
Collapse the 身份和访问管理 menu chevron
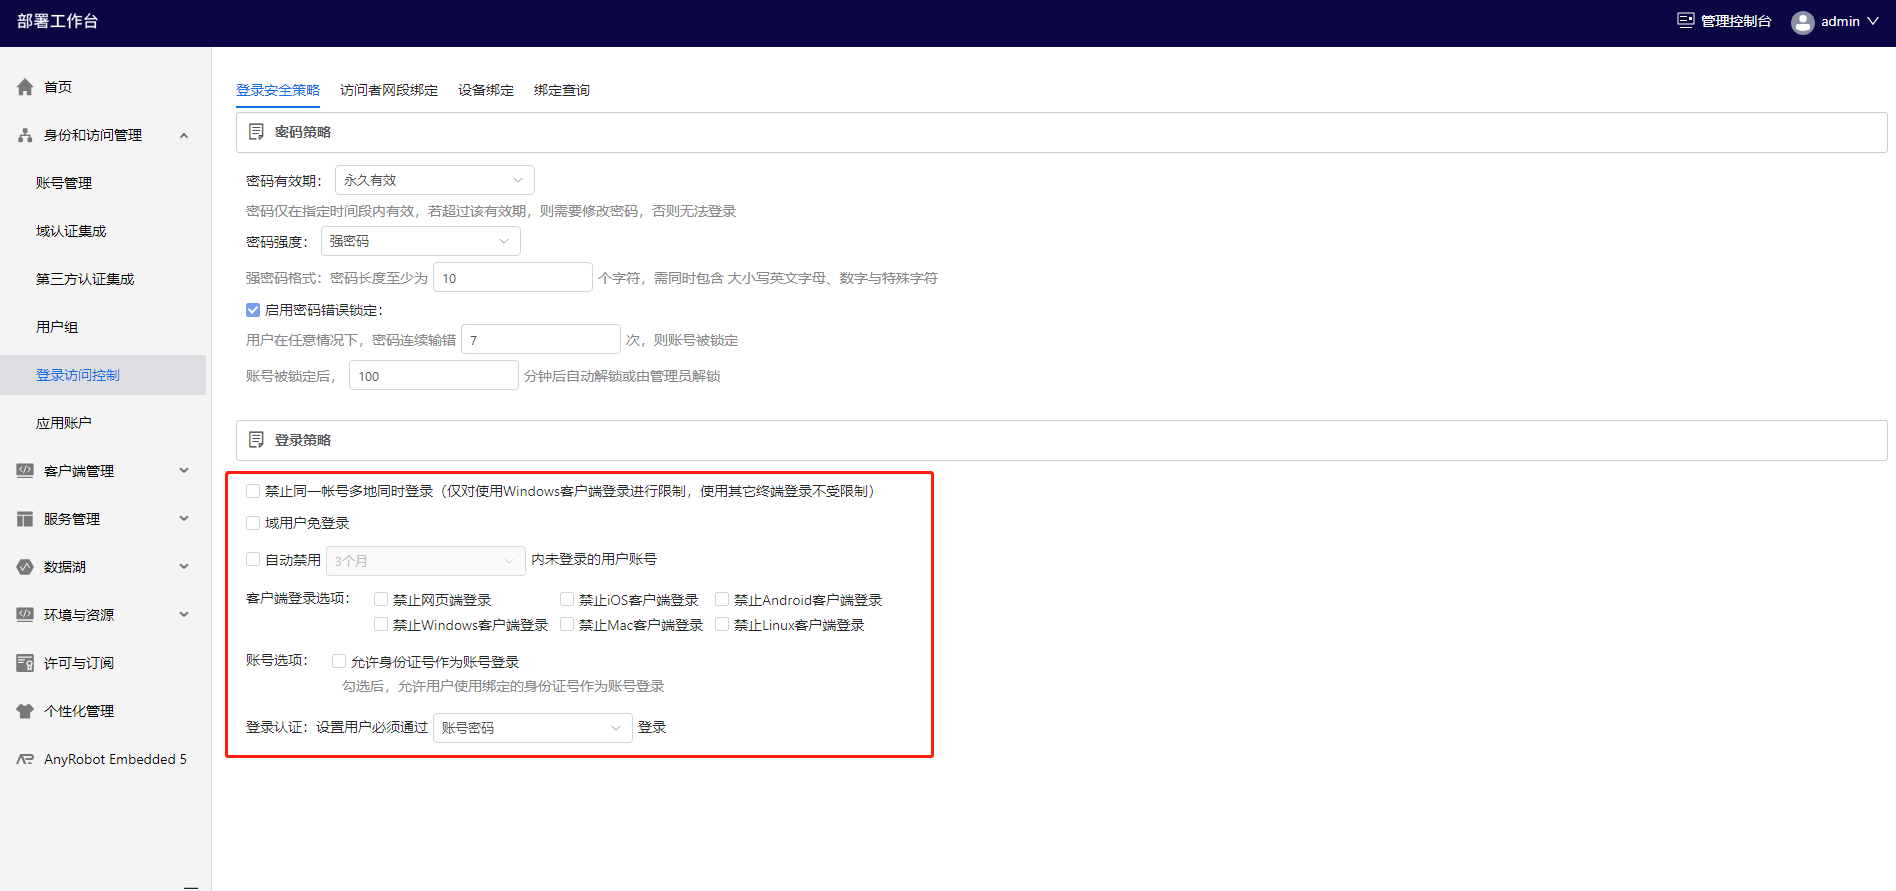[x=184, y=135]
